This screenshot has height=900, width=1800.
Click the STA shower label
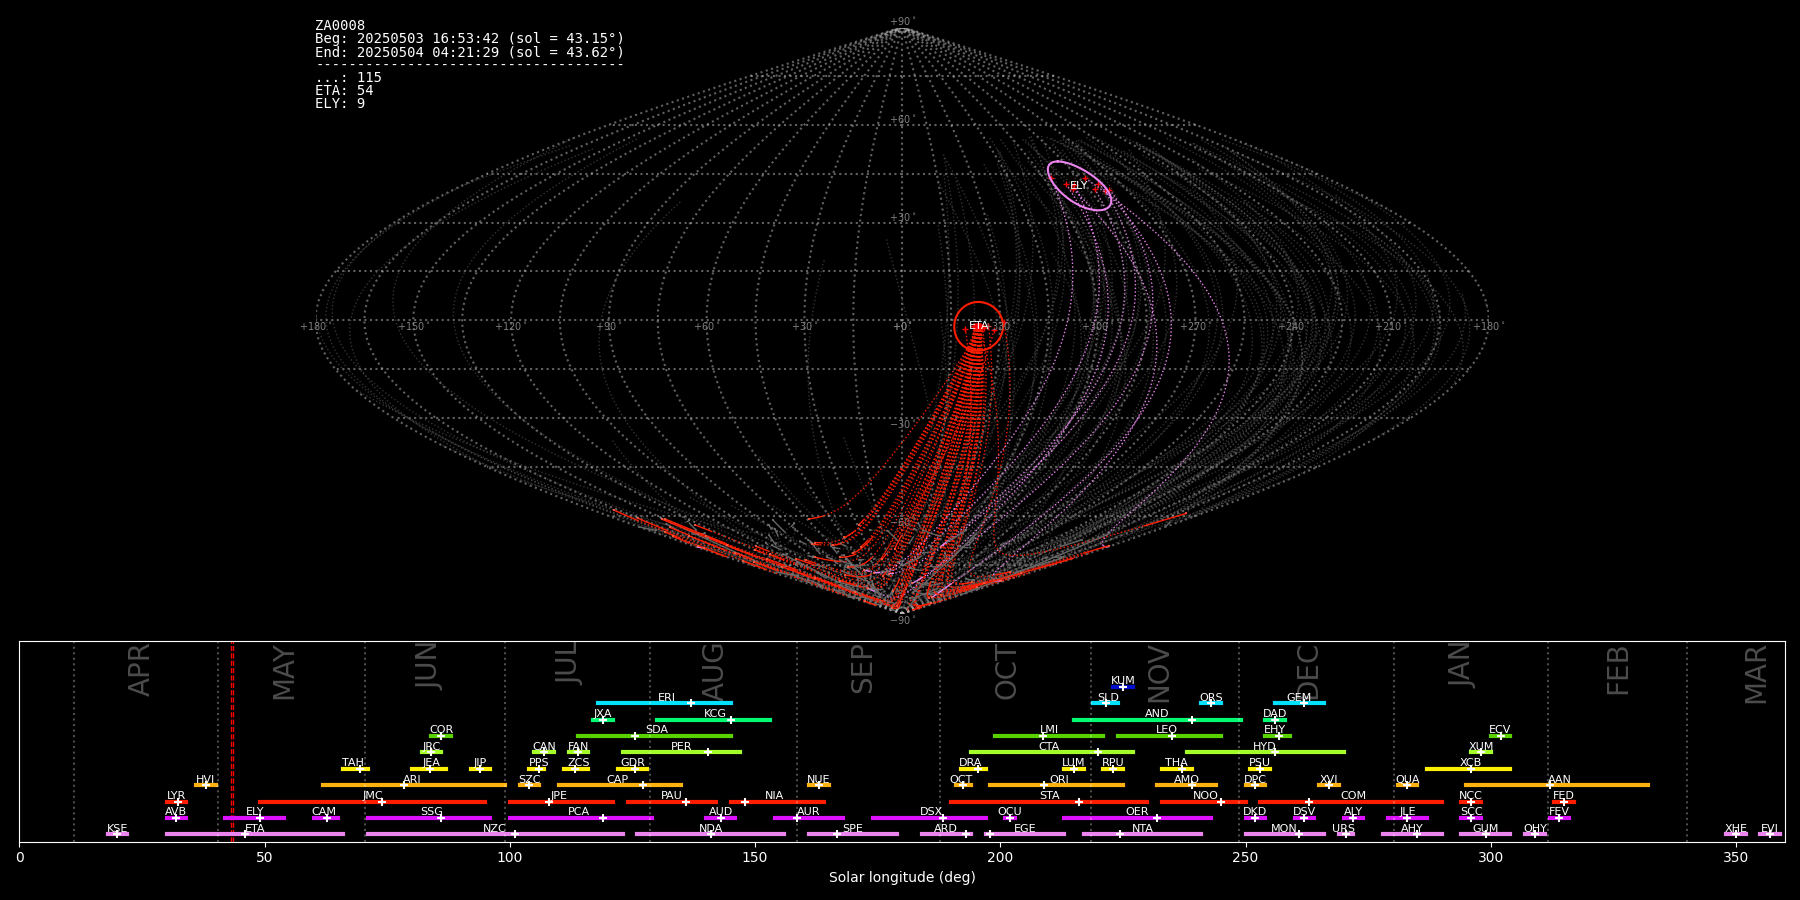click(x=1050, y=796)
